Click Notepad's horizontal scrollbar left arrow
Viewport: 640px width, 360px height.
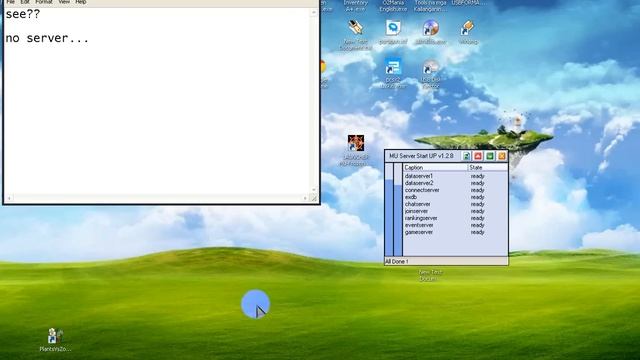[x=9, y=198]
